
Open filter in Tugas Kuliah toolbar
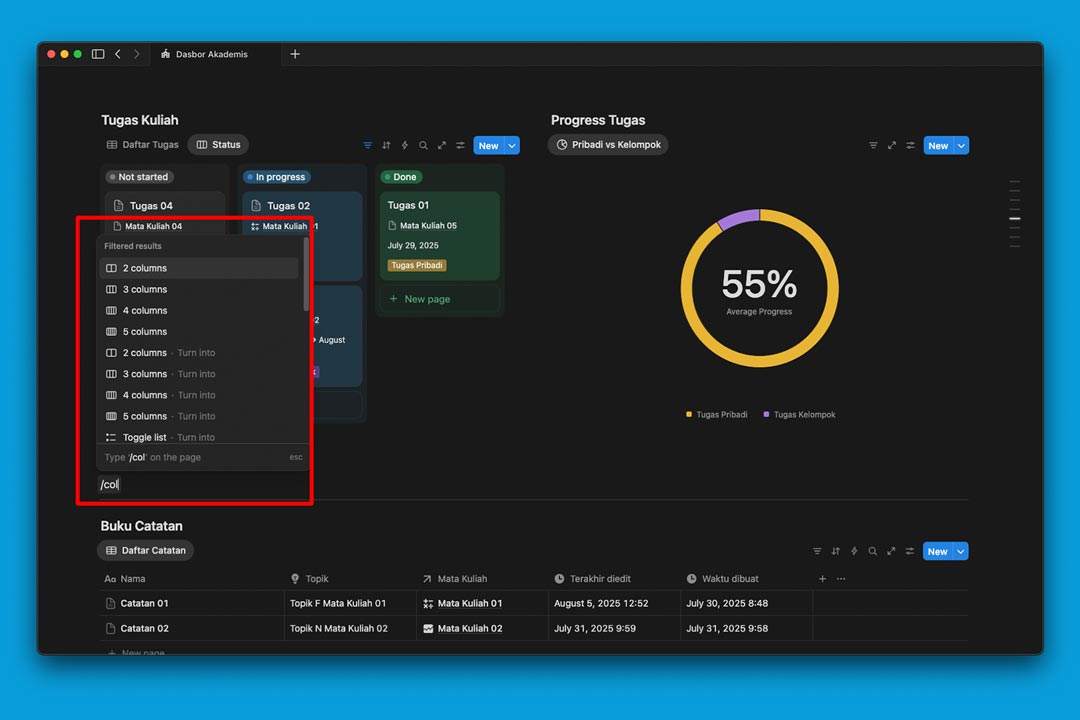point(368,145)
